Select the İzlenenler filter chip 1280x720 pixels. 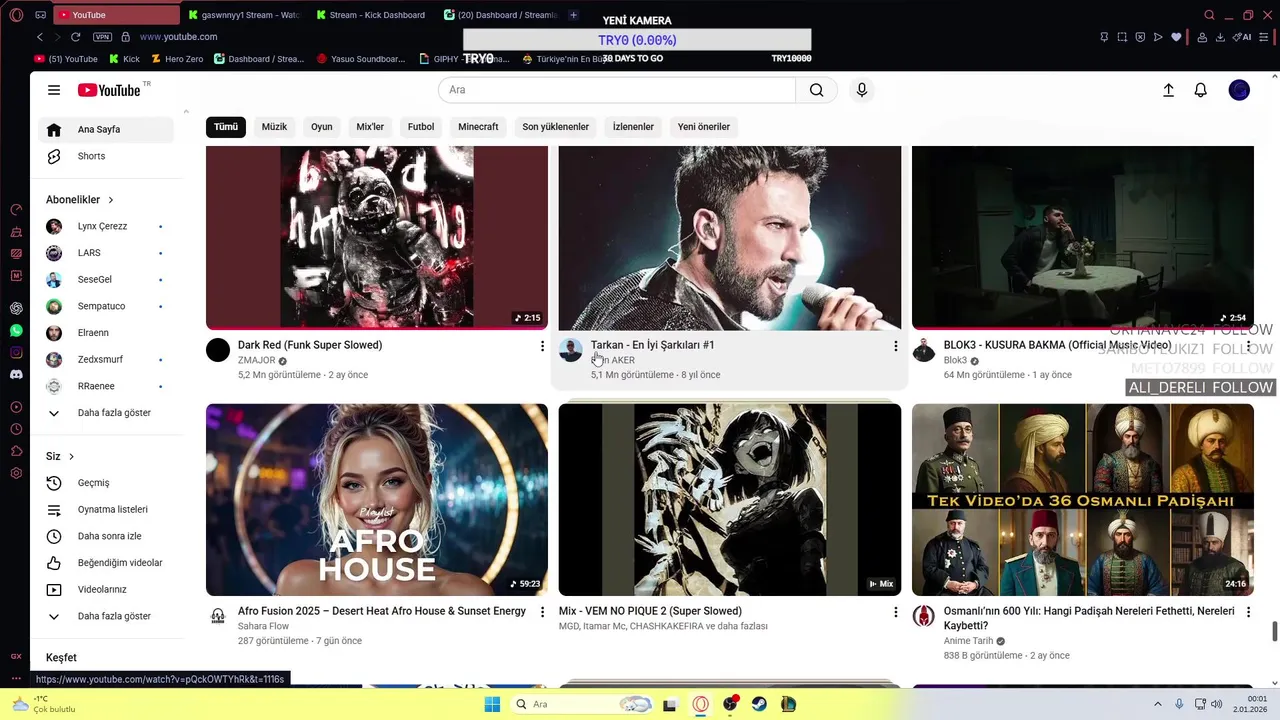pyautogui.click(x=633, y=127)
